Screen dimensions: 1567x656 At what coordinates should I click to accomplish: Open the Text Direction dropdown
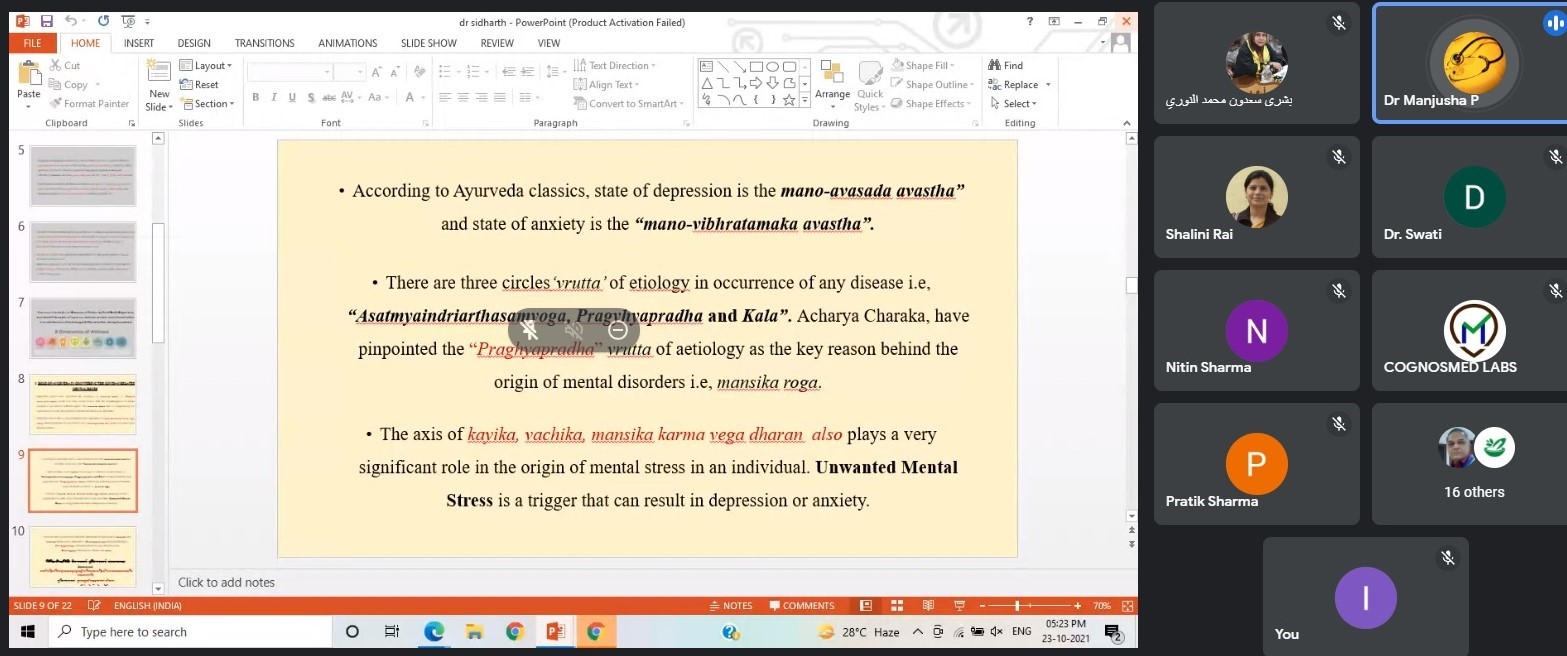coord(615,66)
